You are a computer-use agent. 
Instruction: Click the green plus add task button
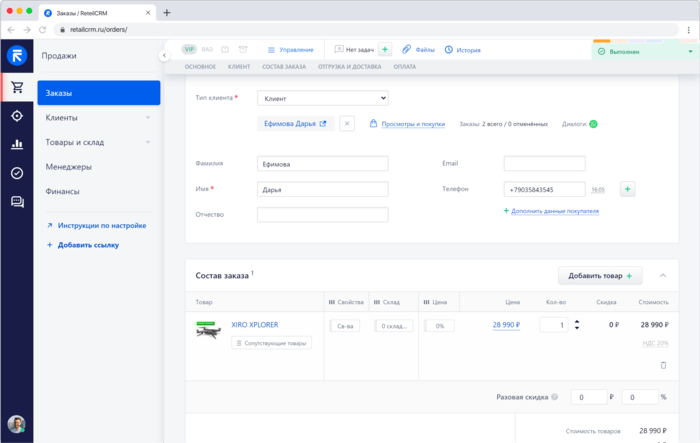(x=385, y=49)
